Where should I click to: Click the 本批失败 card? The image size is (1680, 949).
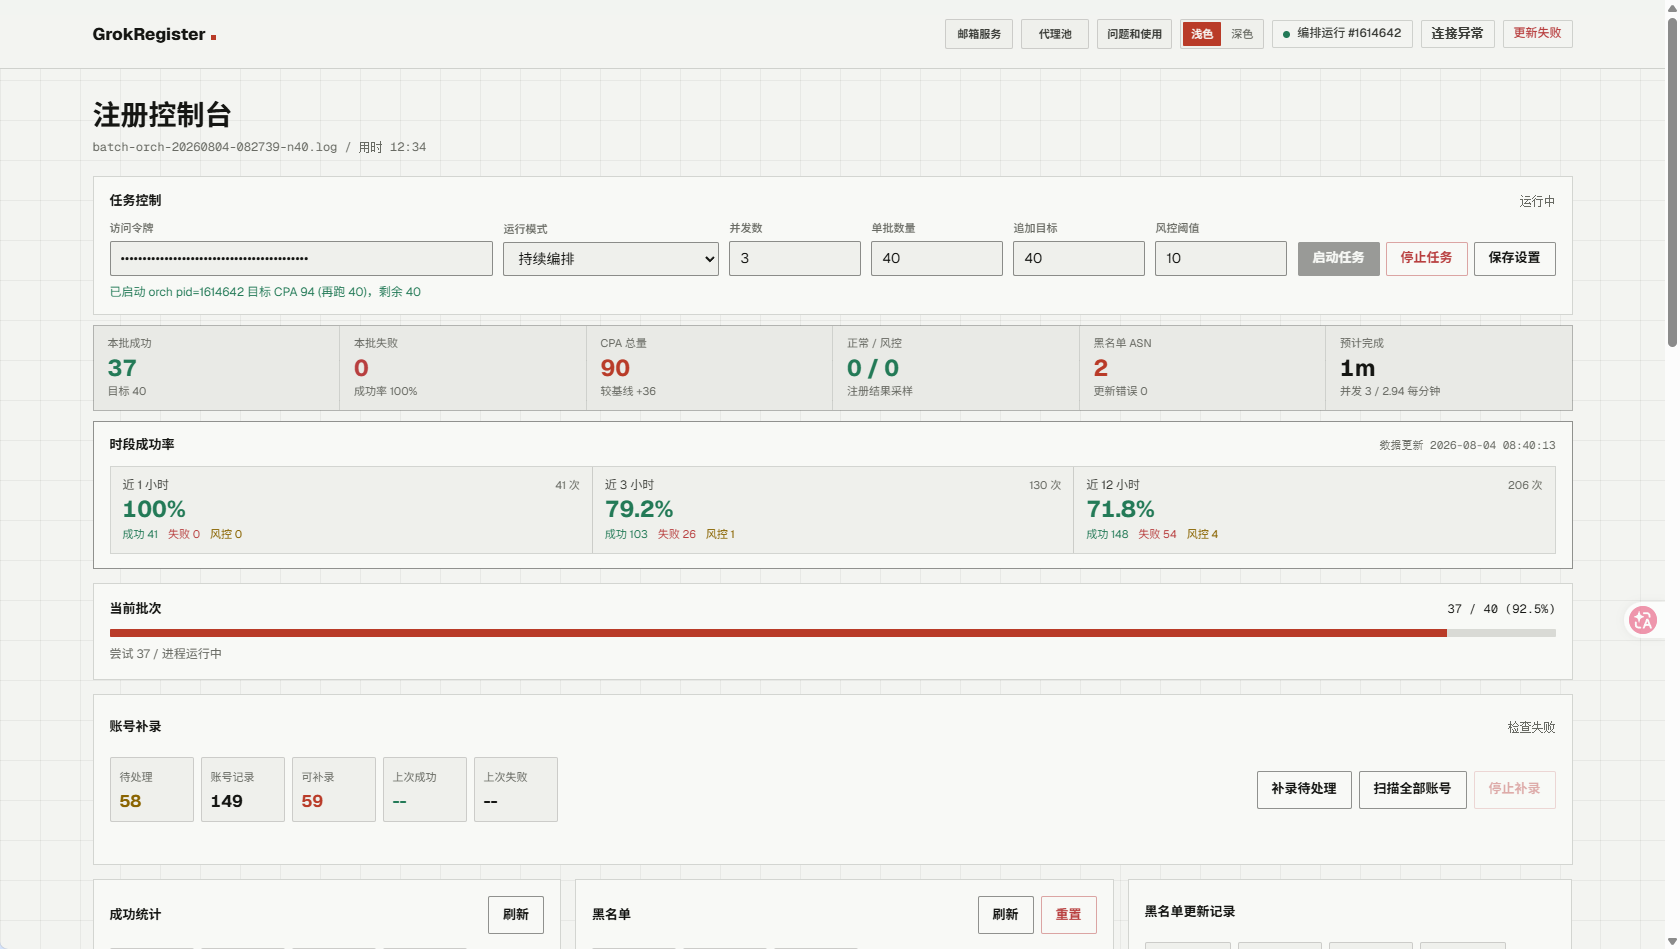(463, 368)
